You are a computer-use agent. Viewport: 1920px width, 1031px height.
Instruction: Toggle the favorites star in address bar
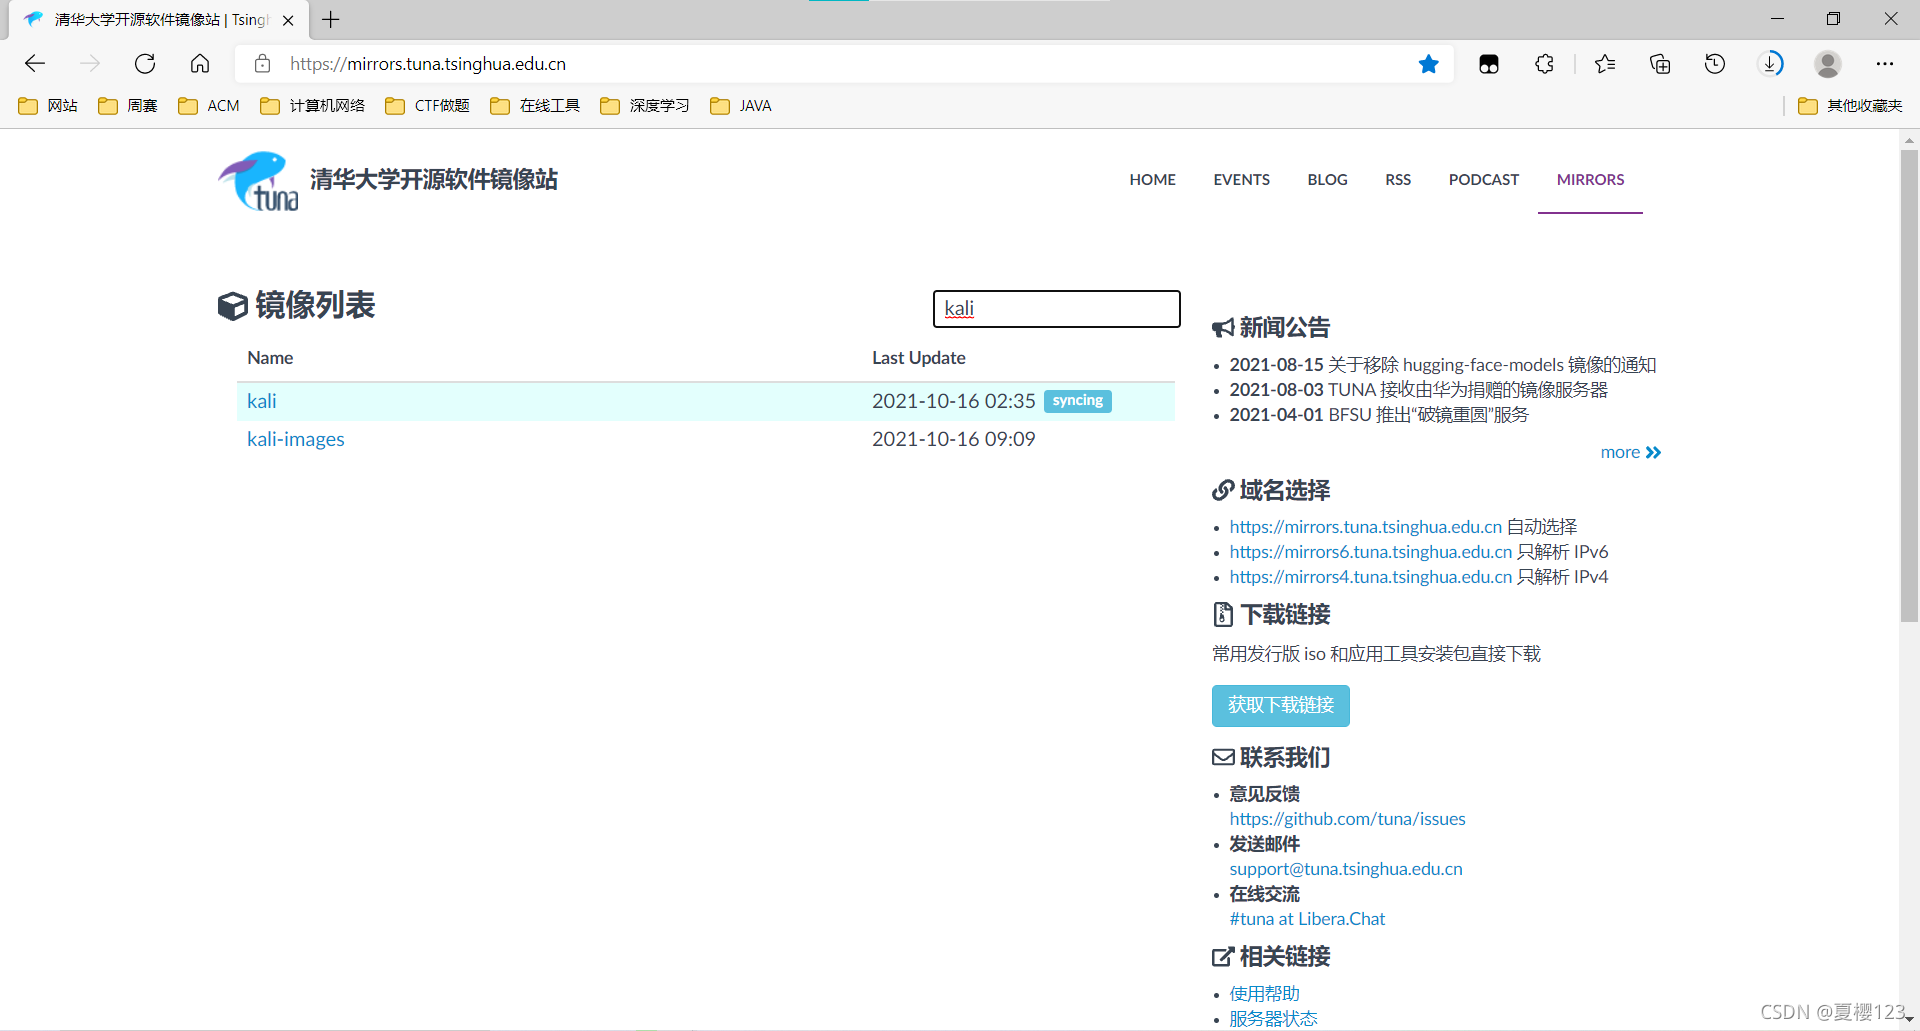1428,64
